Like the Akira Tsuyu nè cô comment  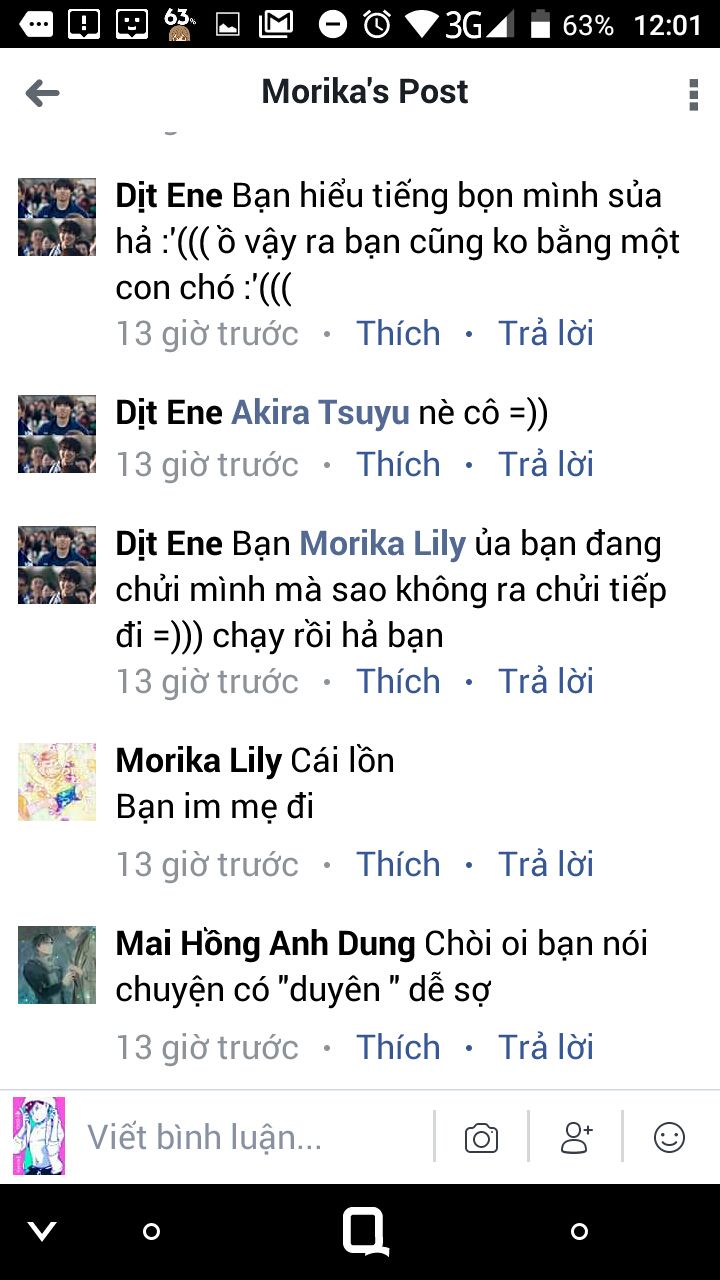click(x=398, y=464)
